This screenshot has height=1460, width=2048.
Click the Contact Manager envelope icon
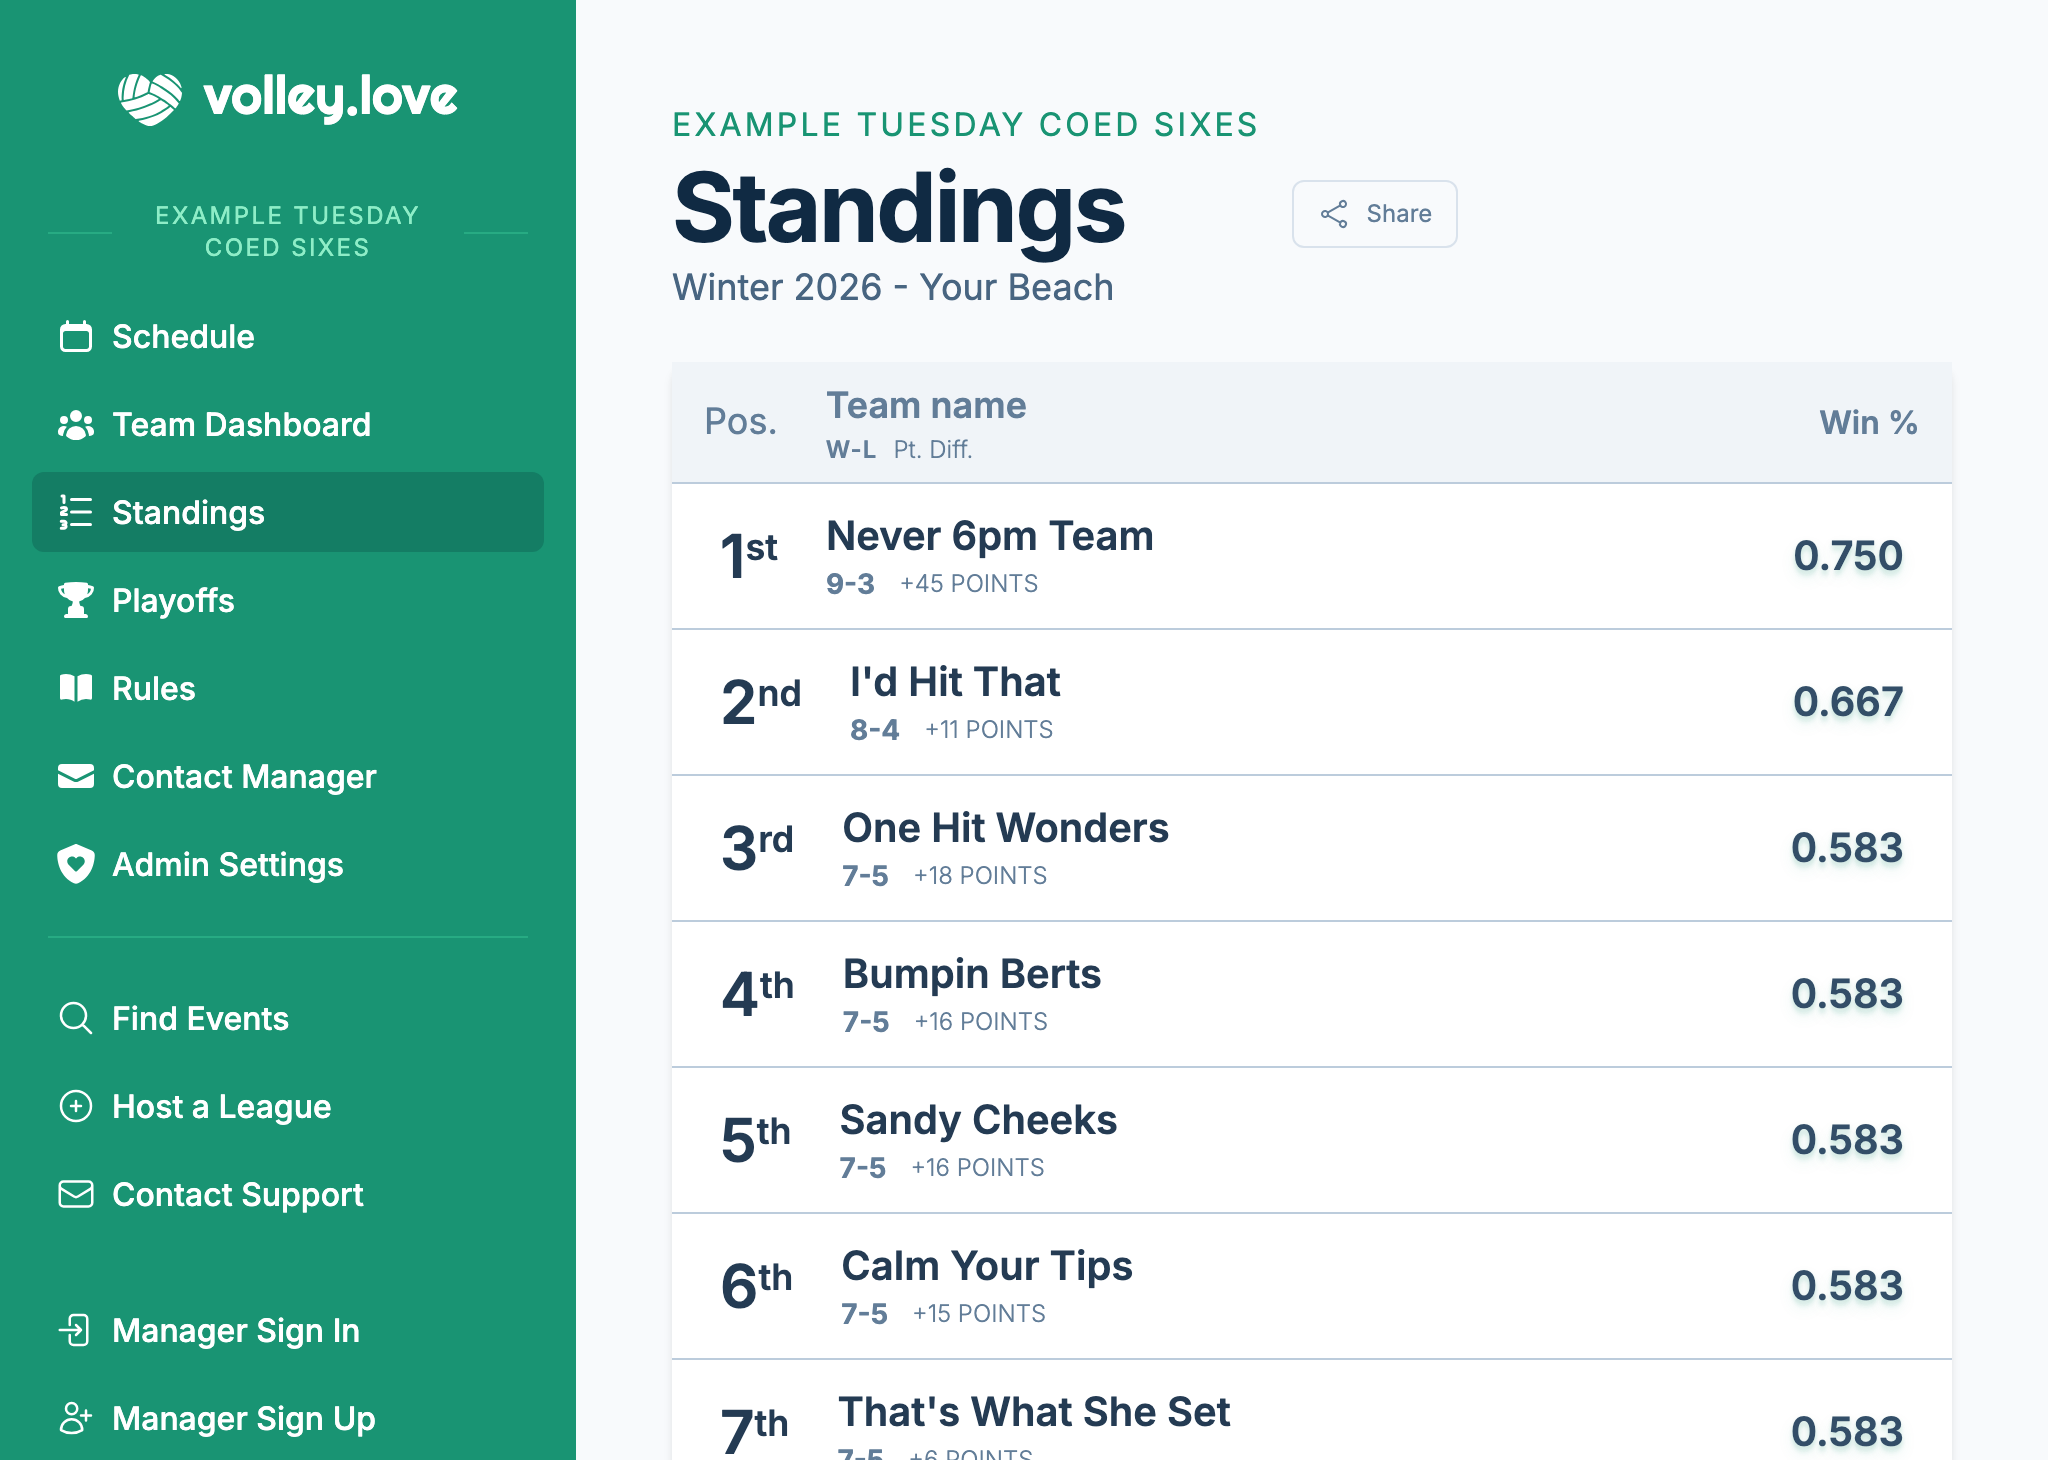coord(74,777)
